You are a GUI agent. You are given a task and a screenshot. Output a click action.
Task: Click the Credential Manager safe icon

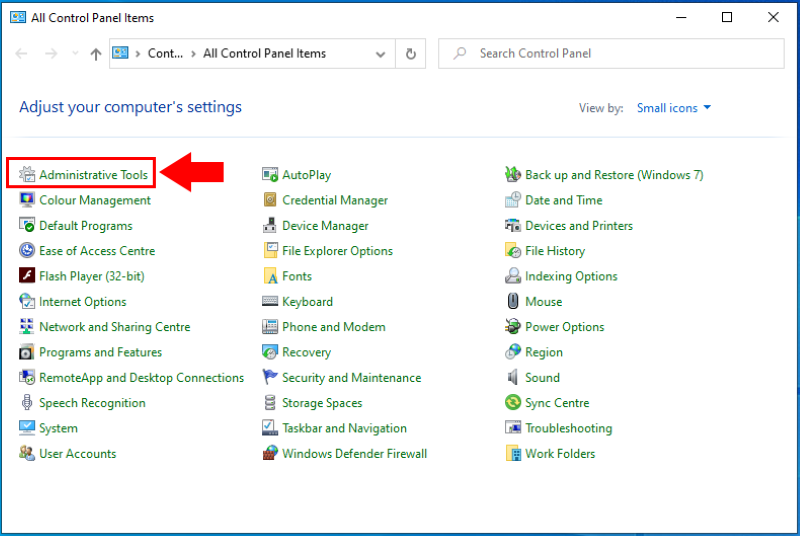270,199
